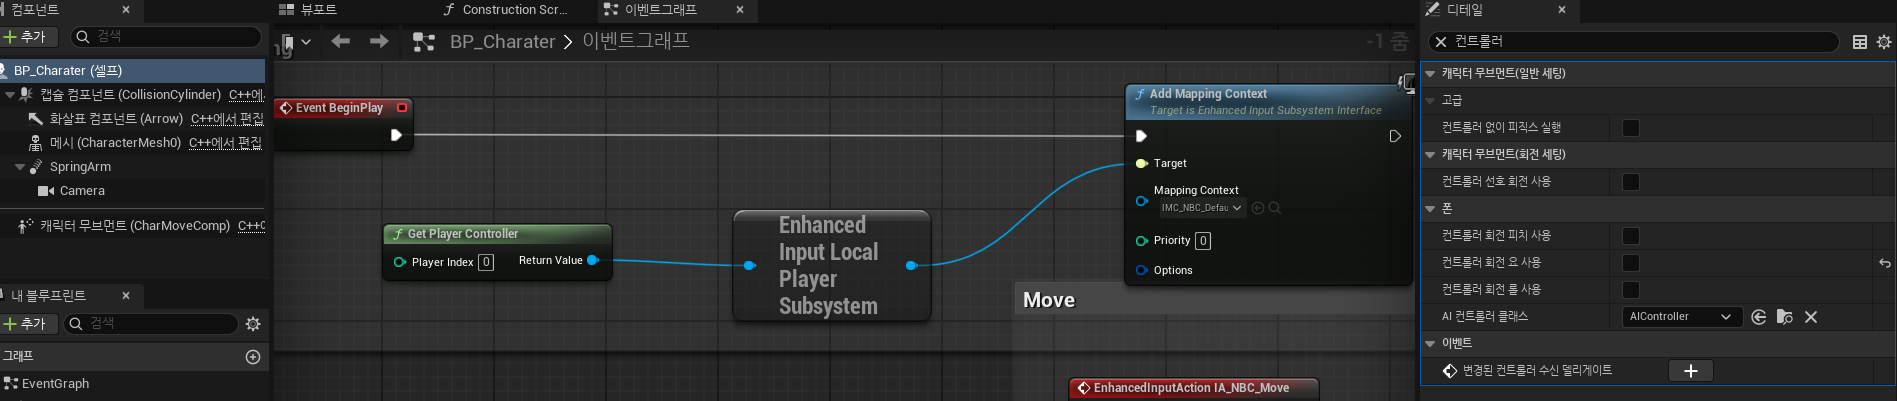
Task: Click the Event BeginPlay execution output pin
Action: click(396, 135)
